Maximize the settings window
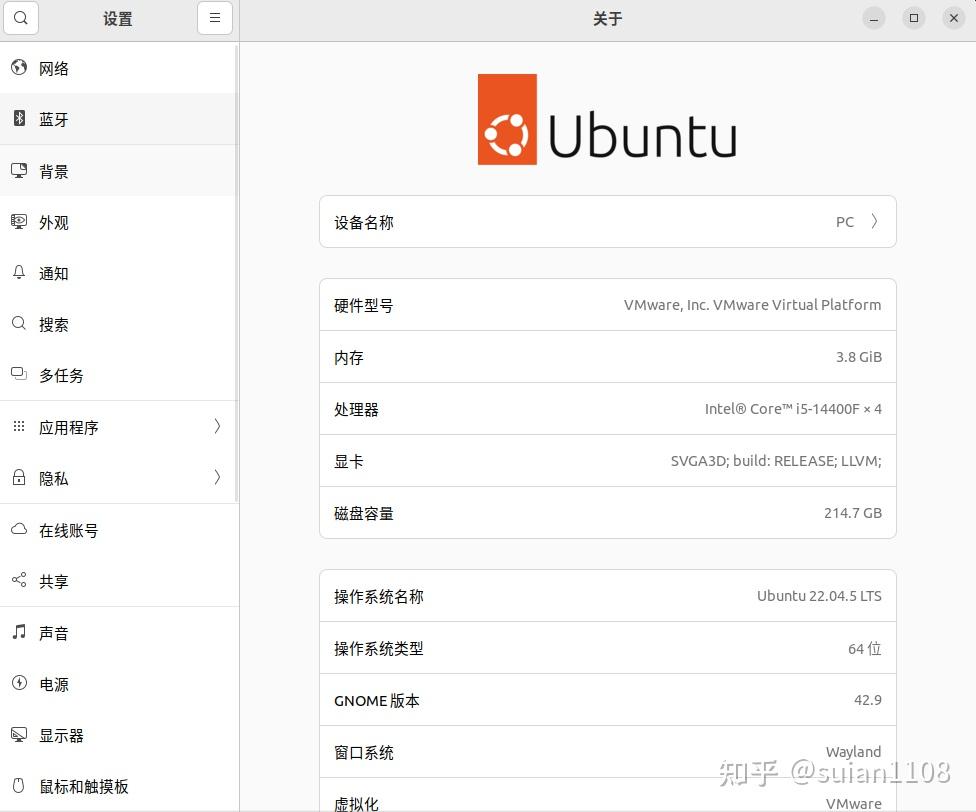 914,18
